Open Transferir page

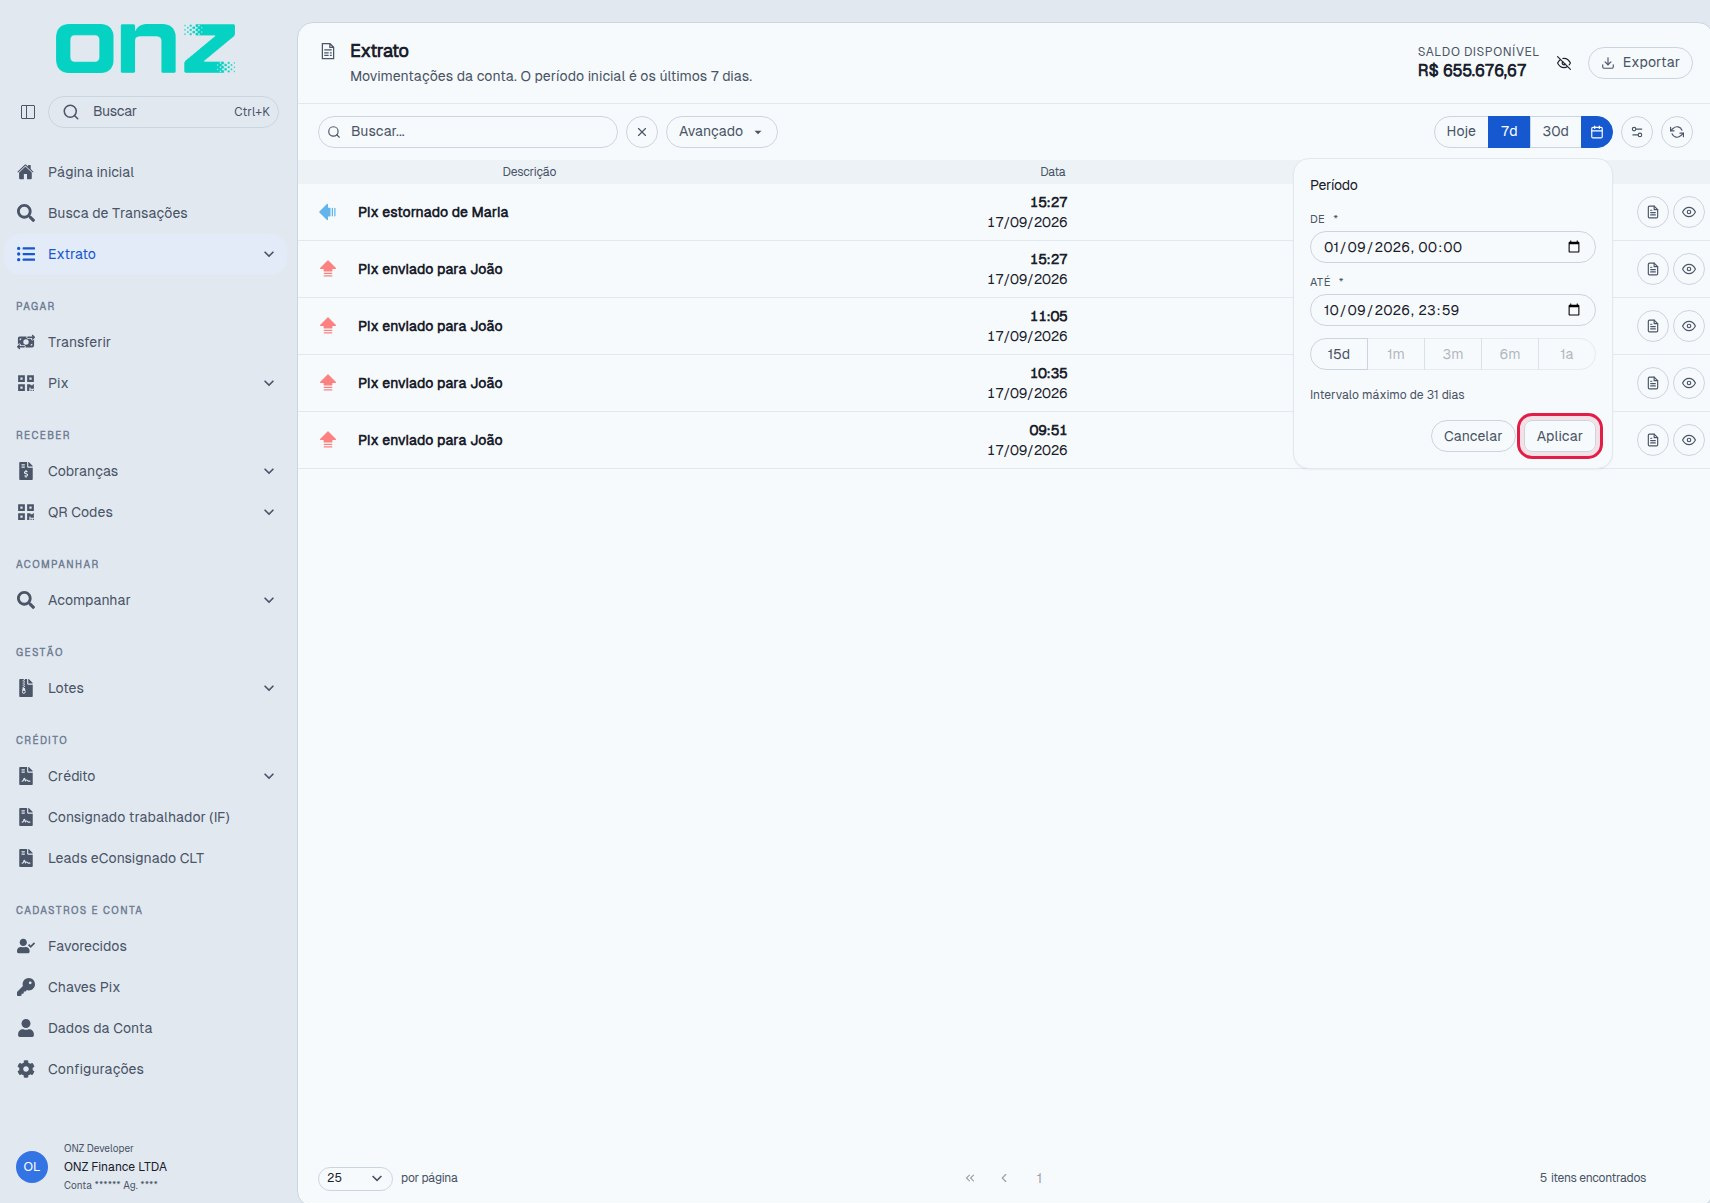[x=145, y=342]
